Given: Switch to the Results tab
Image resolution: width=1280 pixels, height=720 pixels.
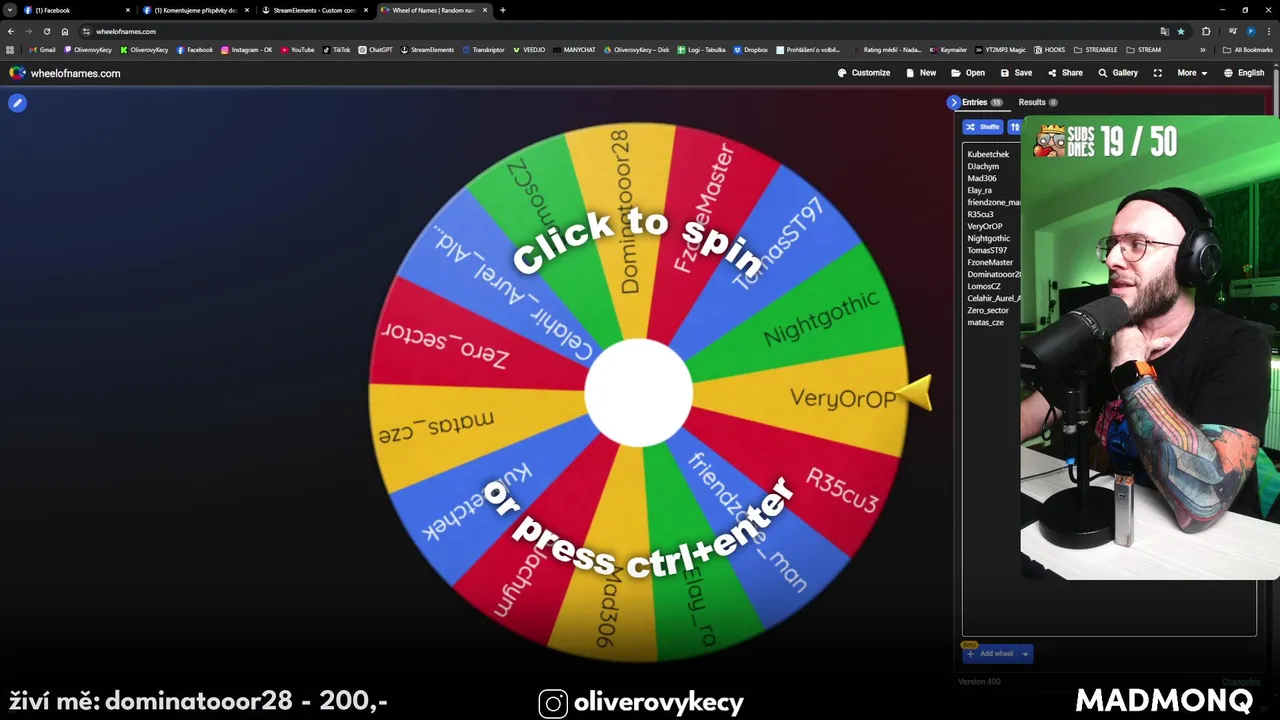Looking at the screenshot, I should point(1038,102).
